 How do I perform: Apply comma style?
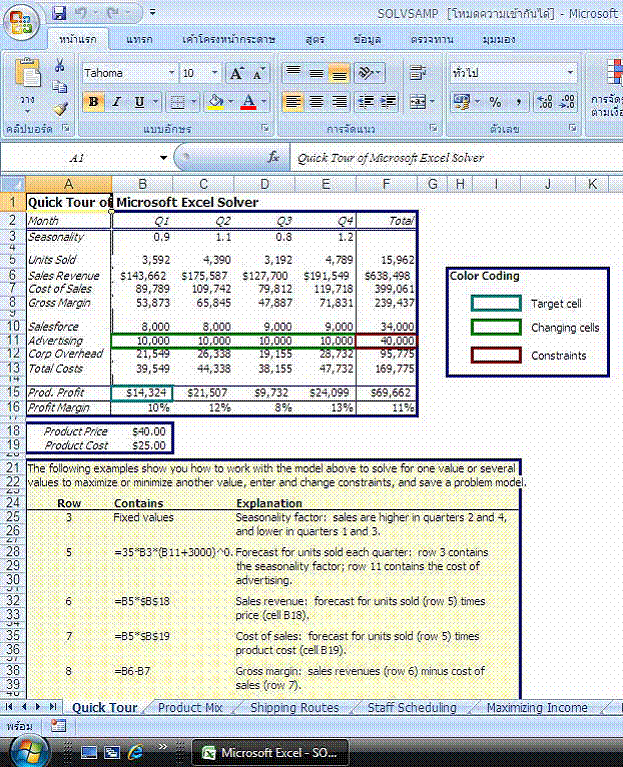tap(518, 102)
